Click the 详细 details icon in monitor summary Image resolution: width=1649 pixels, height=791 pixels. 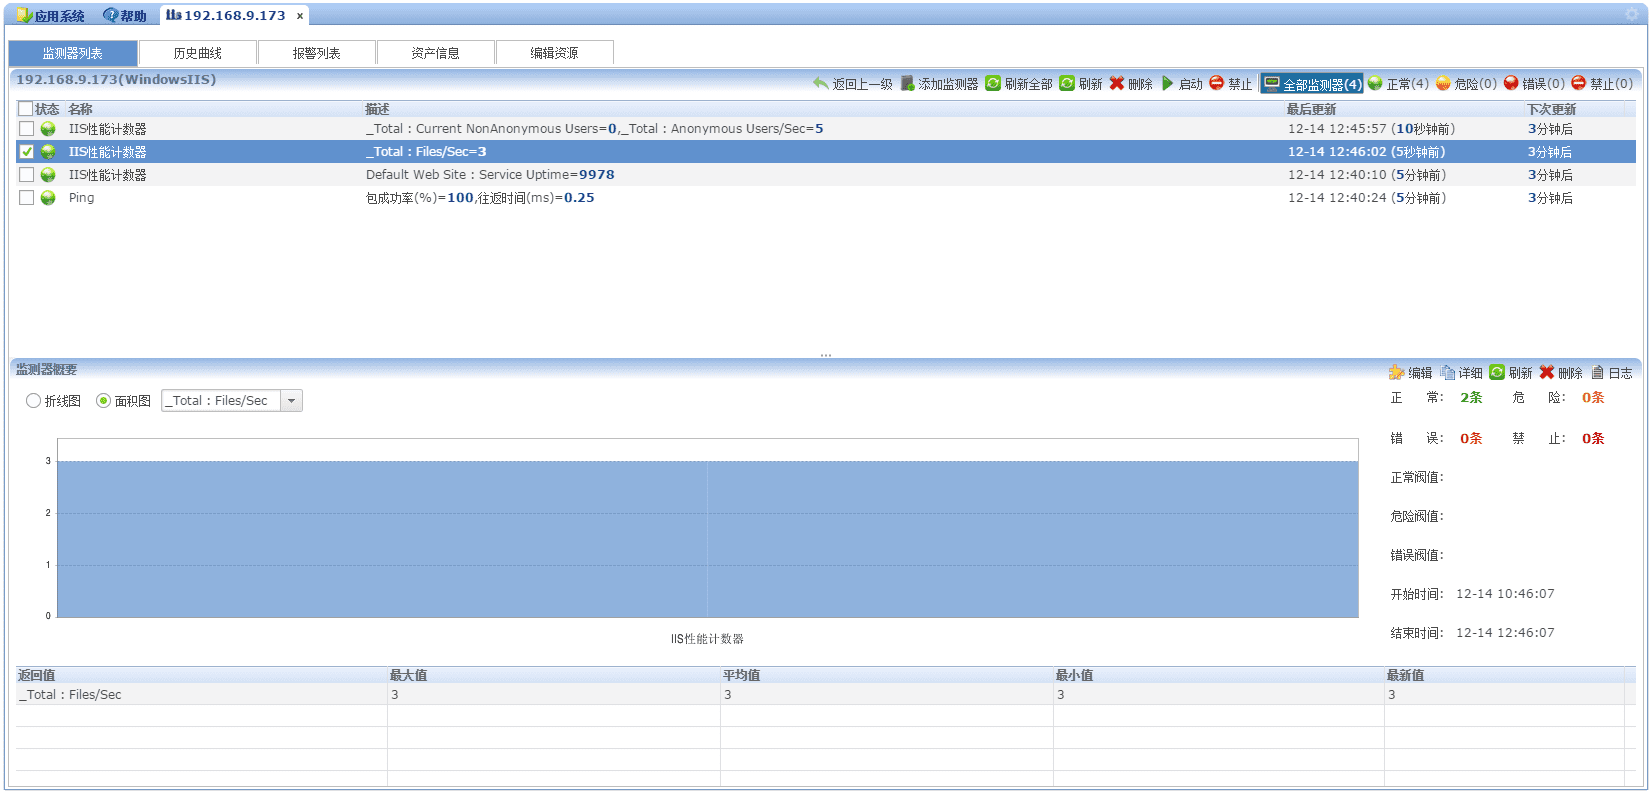pos(1447,372)
